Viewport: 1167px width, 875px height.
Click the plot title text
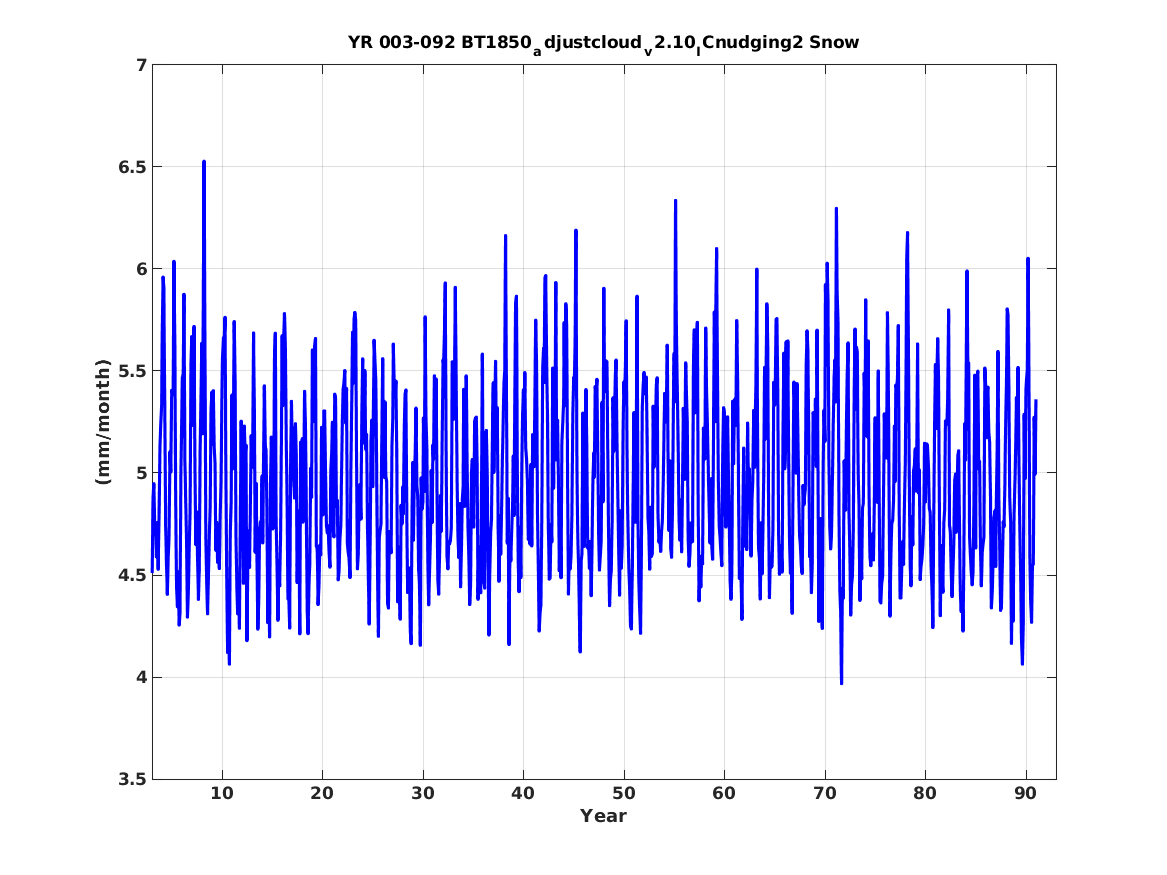[x=603, y=44]
